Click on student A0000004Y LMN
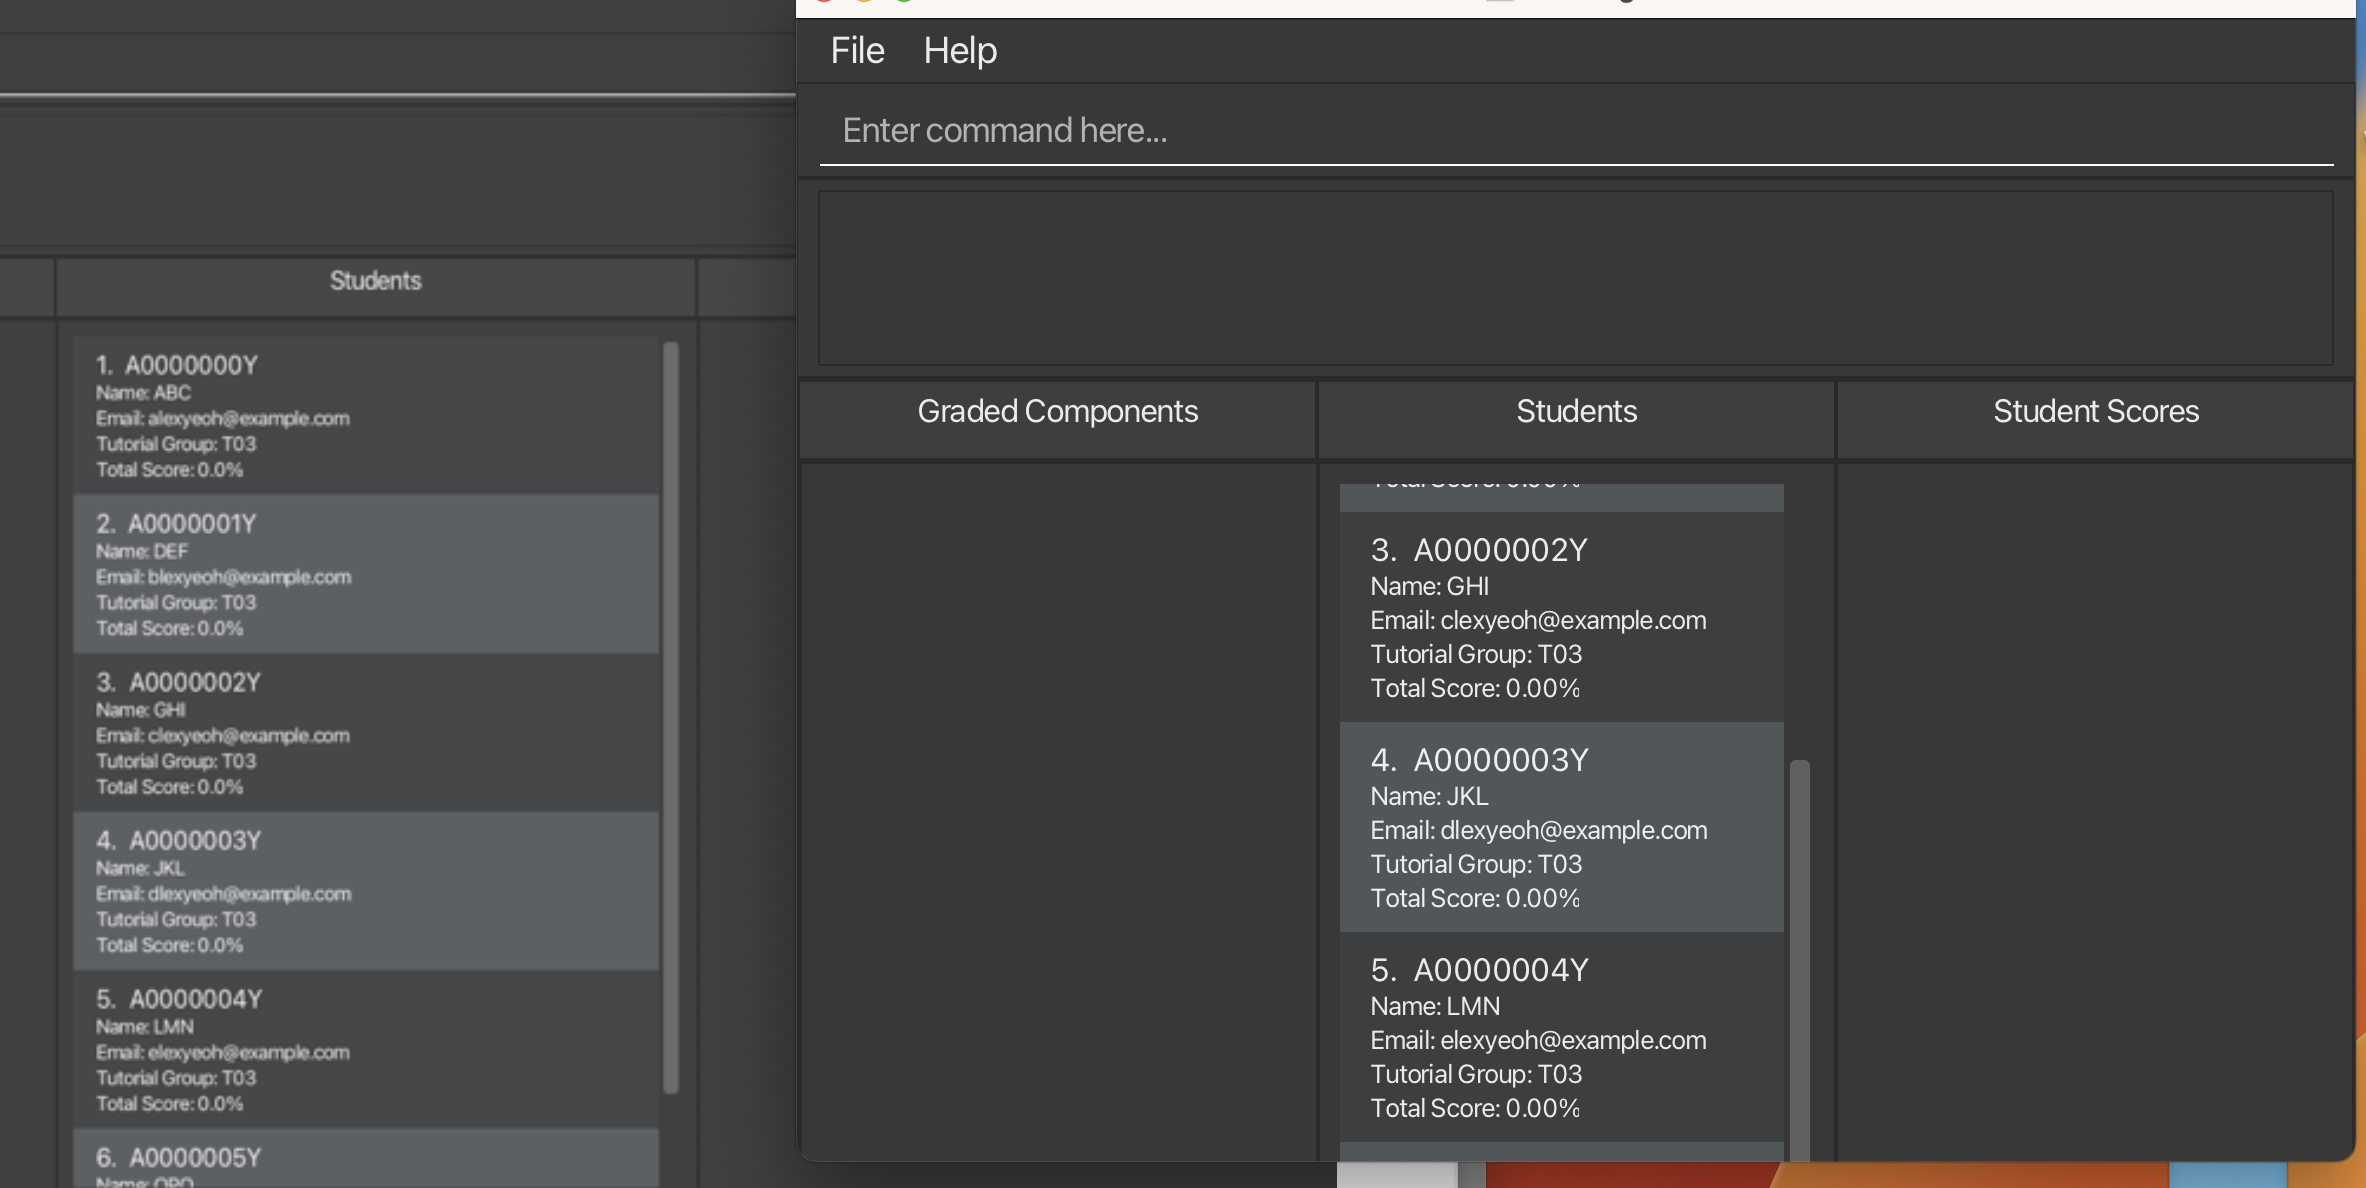This screenshot has height=1188, width=2366. pyautogui.click(x=1560, y=1038)
